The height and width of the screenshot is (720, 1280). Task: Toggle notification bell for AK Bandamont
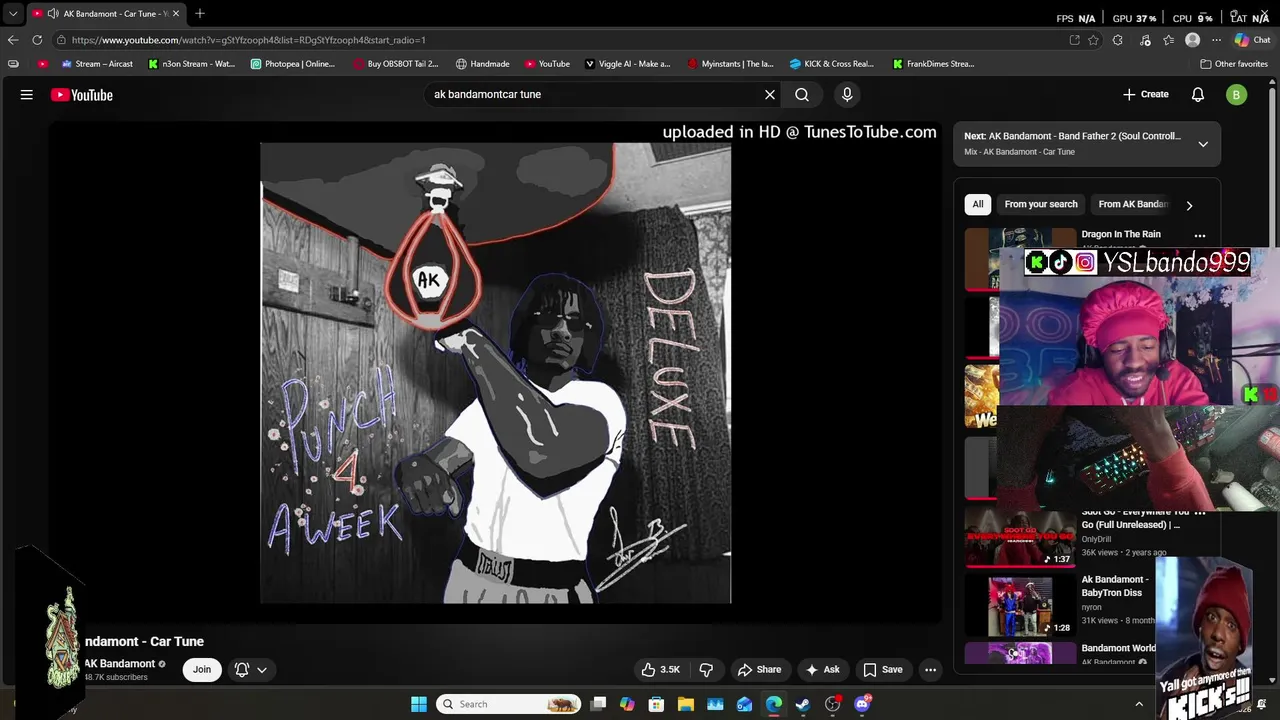241,669
